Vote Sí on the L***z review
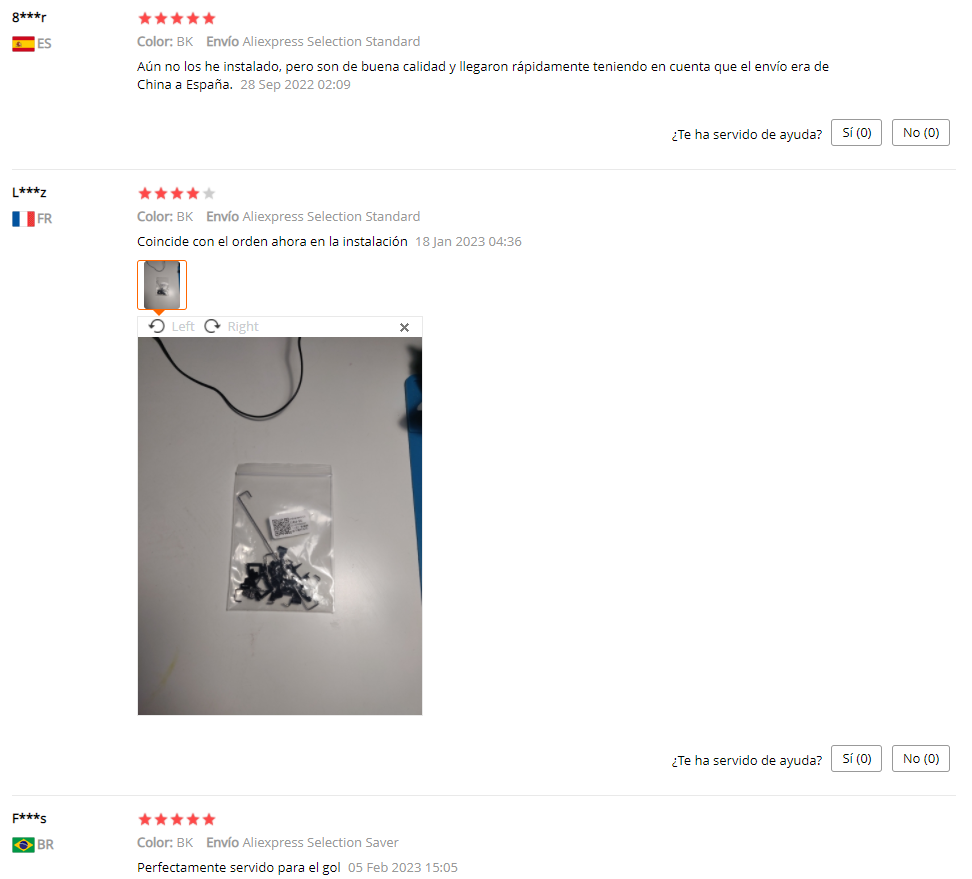This screenshot has width=972, height=879. (856, 759)
